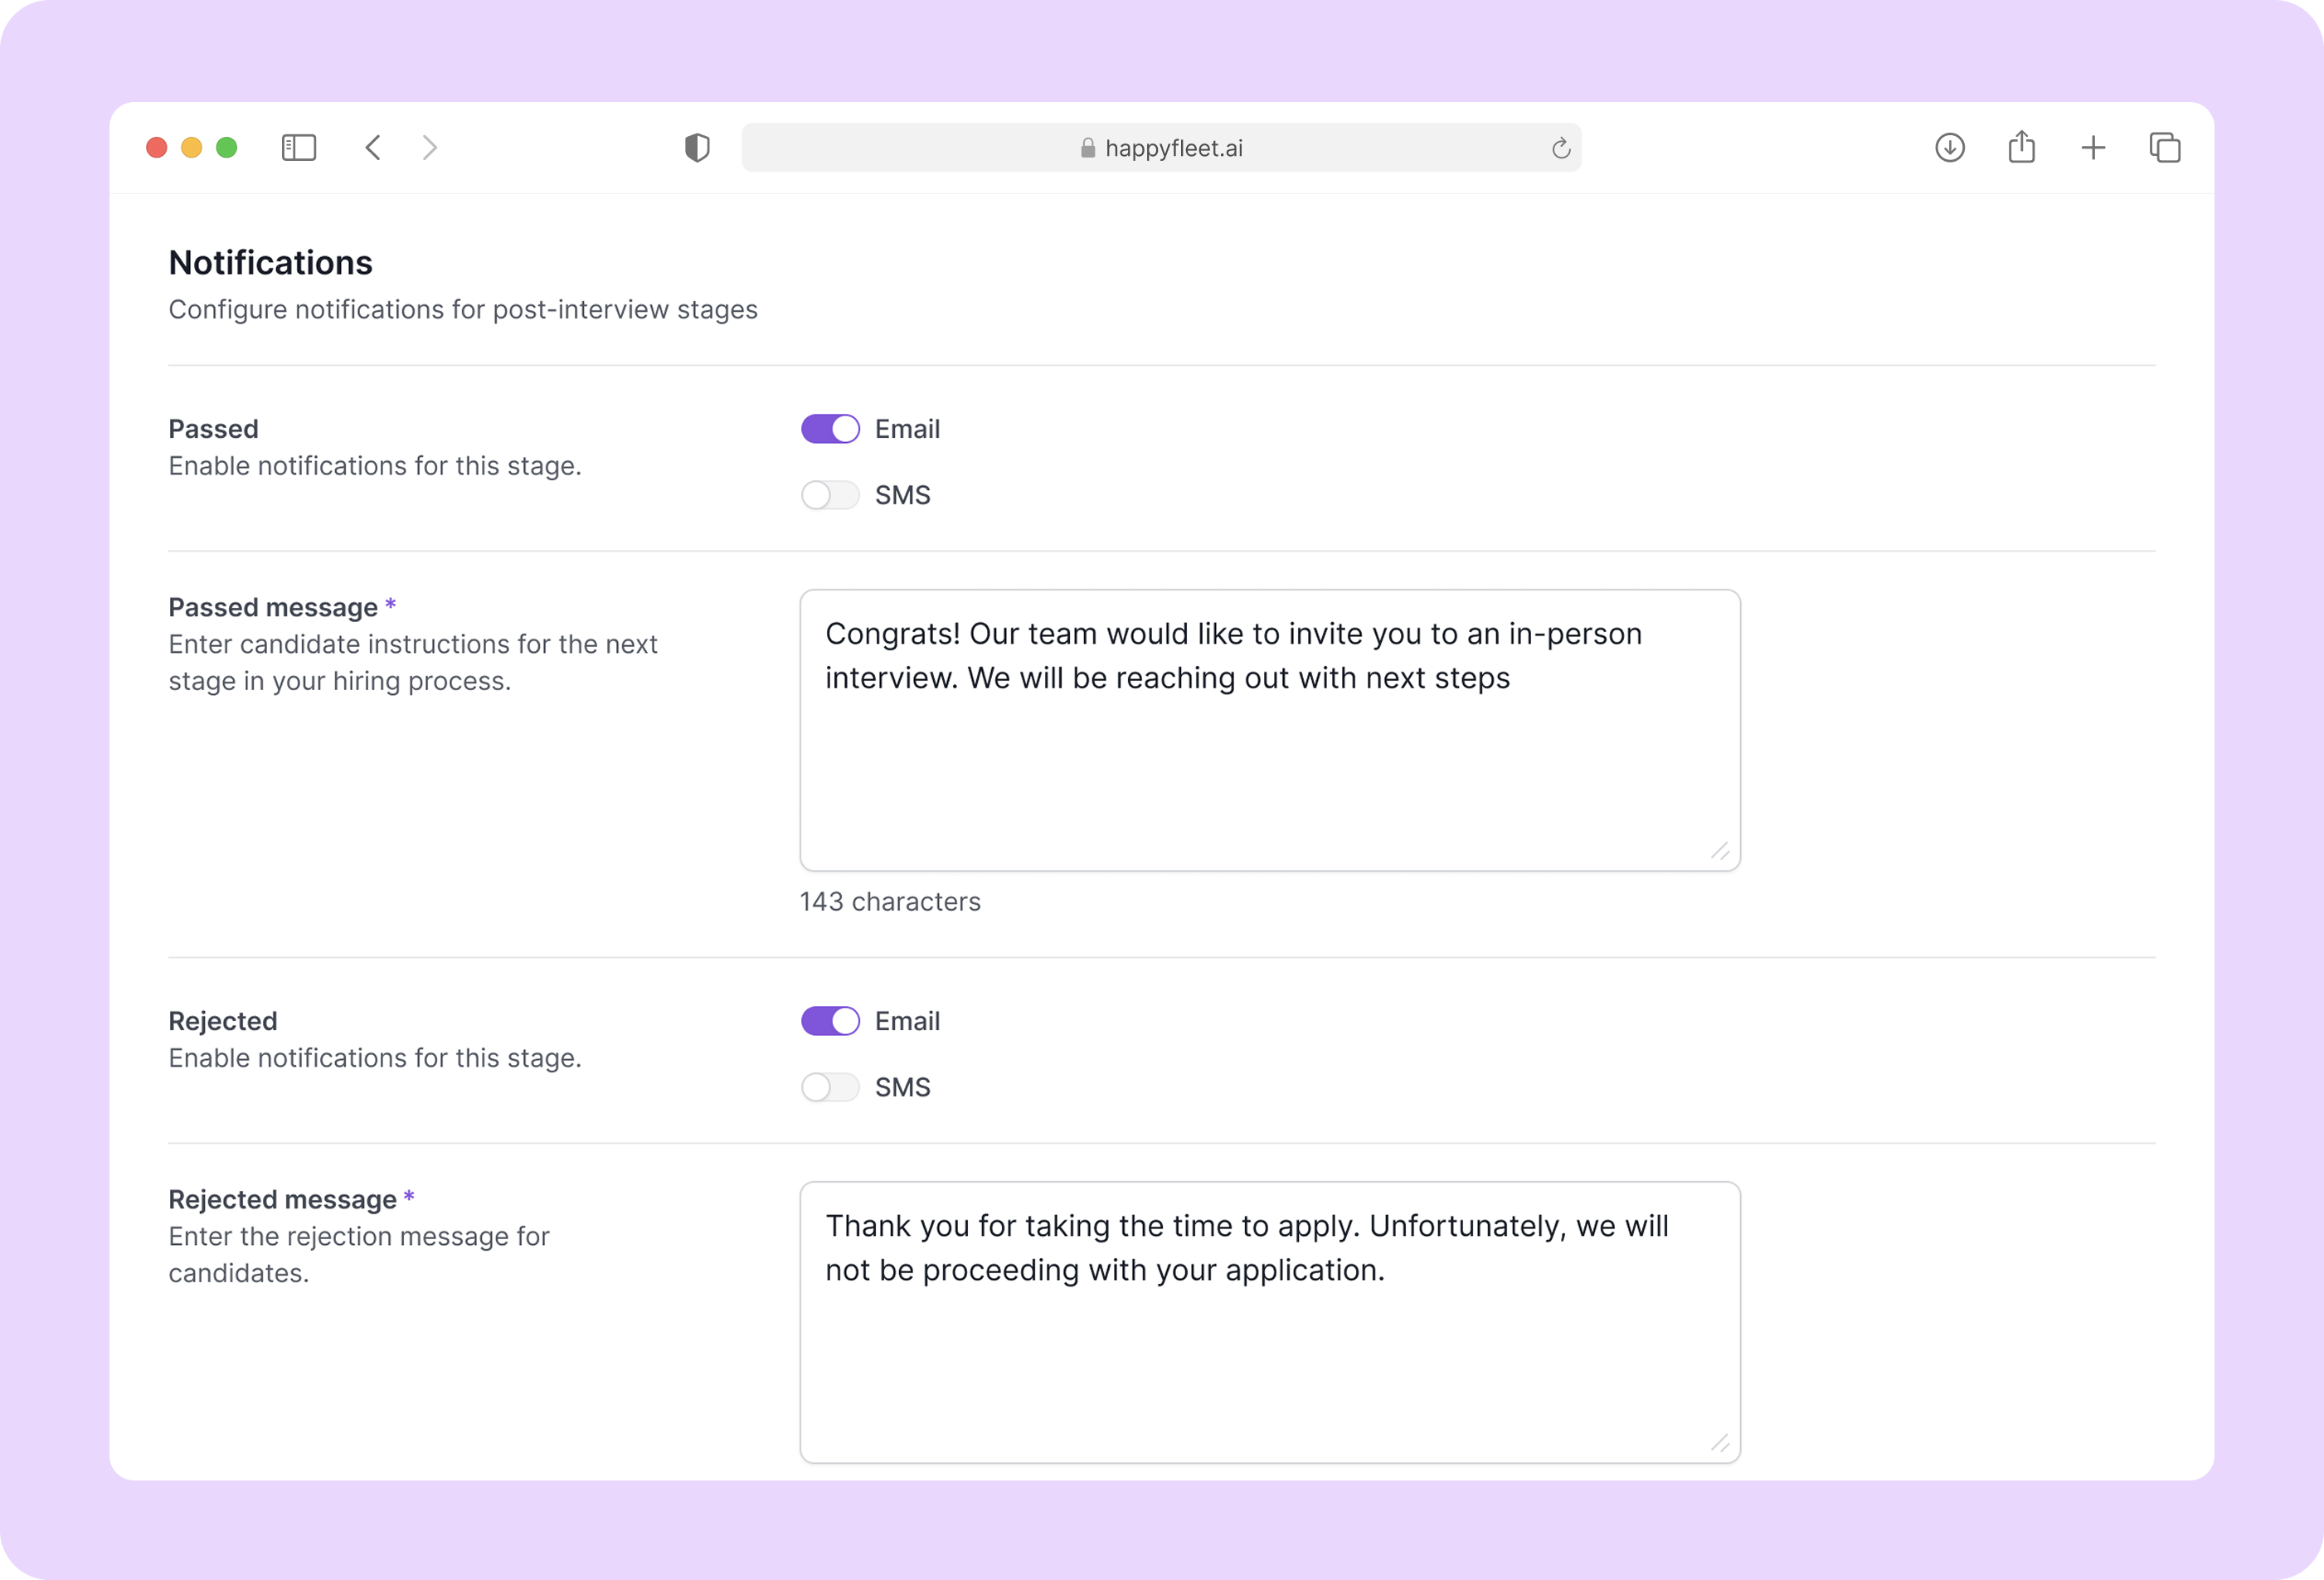Open the privacy shield report

click(697, 147)
